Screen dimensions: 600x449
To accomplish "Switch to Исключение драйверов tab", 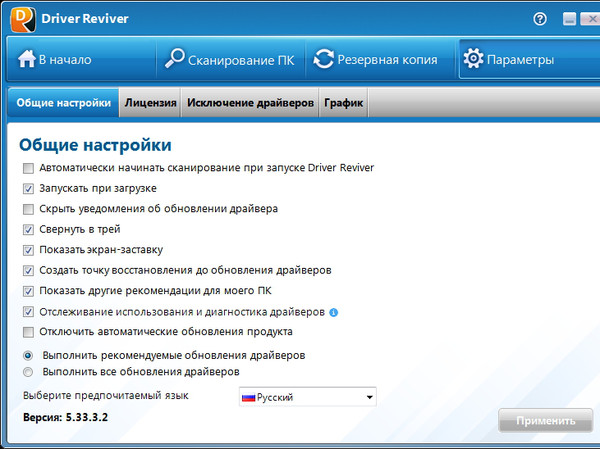I will pyautogui.click(x=250, y=103).
